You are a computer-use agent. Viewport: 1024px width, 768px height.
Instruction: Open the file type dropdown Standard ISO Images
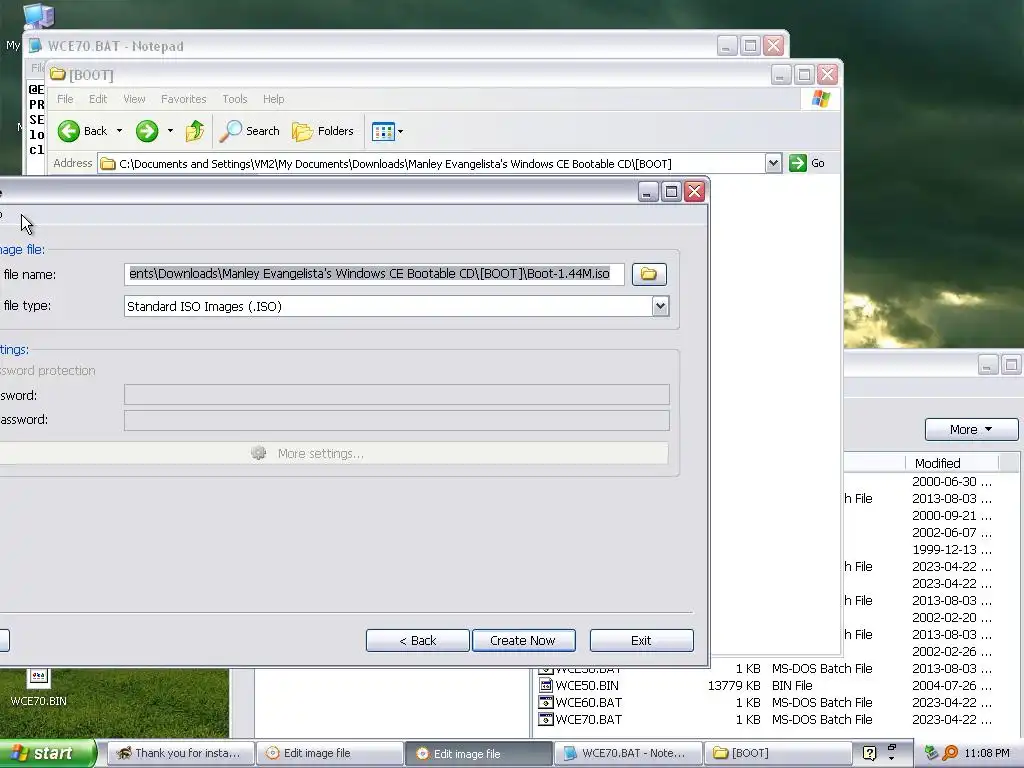(x=660, y=306)
